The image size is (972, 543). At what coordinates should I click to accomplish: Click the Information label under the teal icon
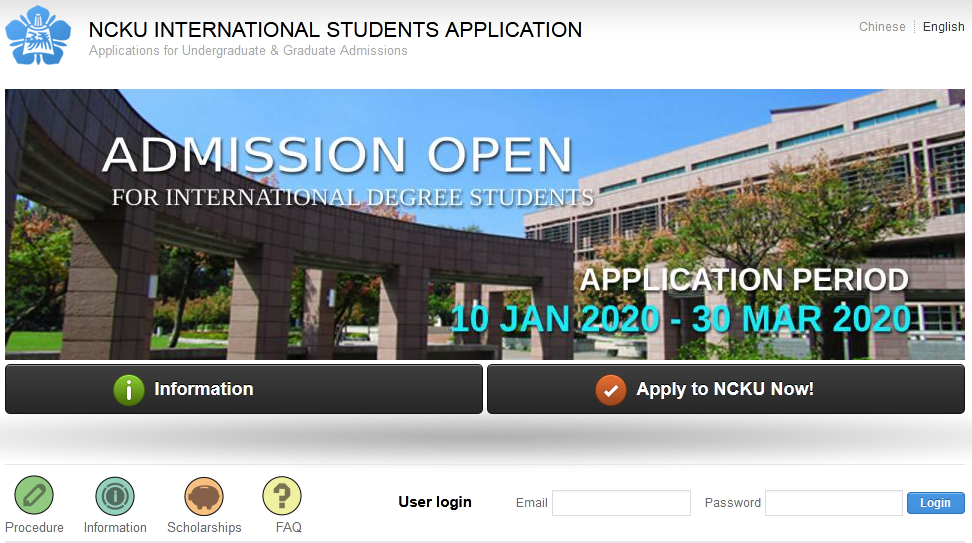[115, 528]
